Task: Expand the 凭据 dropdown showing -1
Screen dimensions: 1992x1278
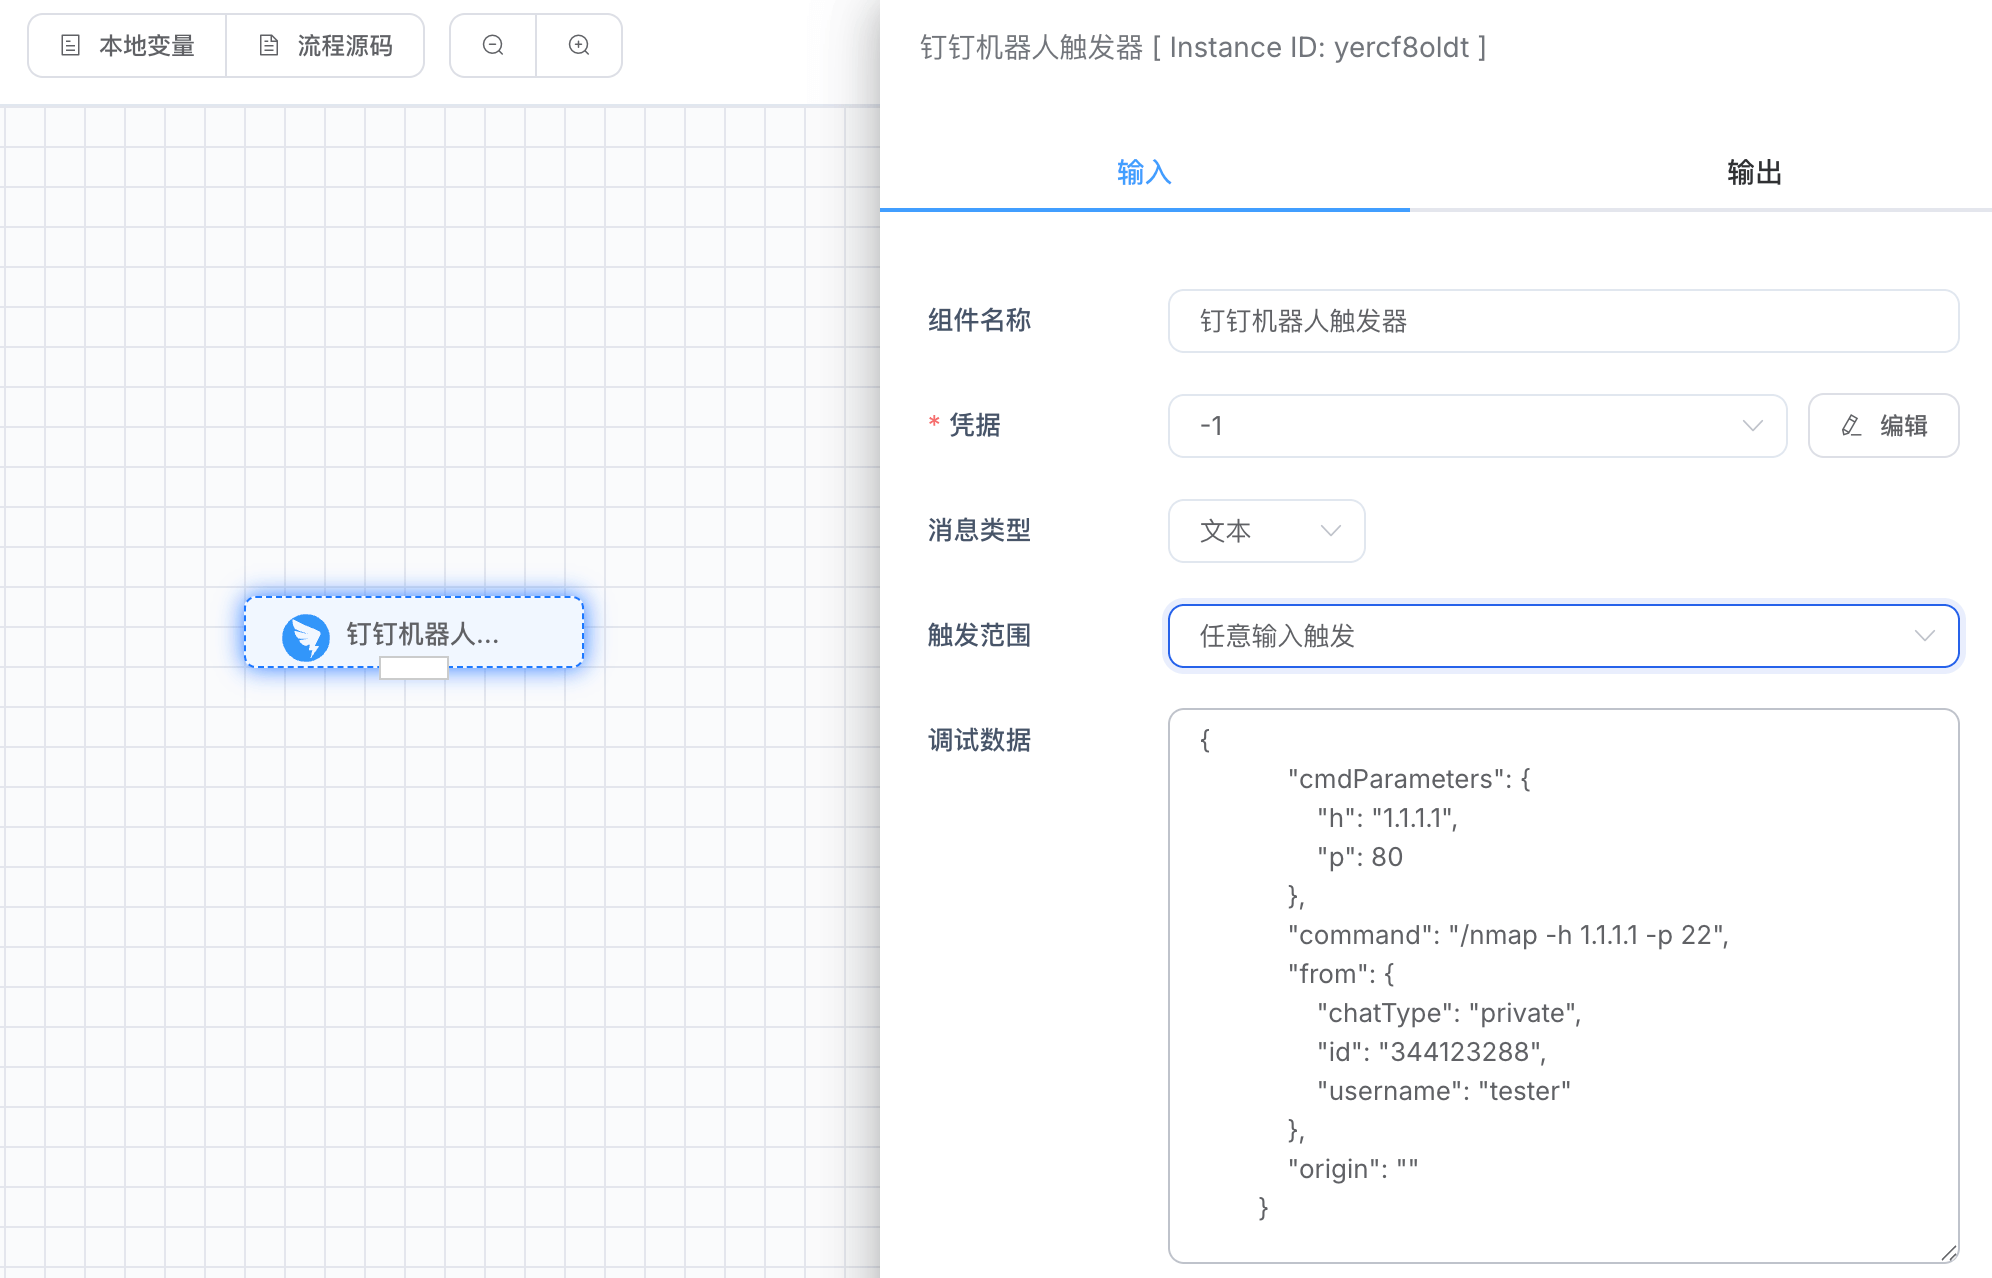Action: [x=1476, y=426]
